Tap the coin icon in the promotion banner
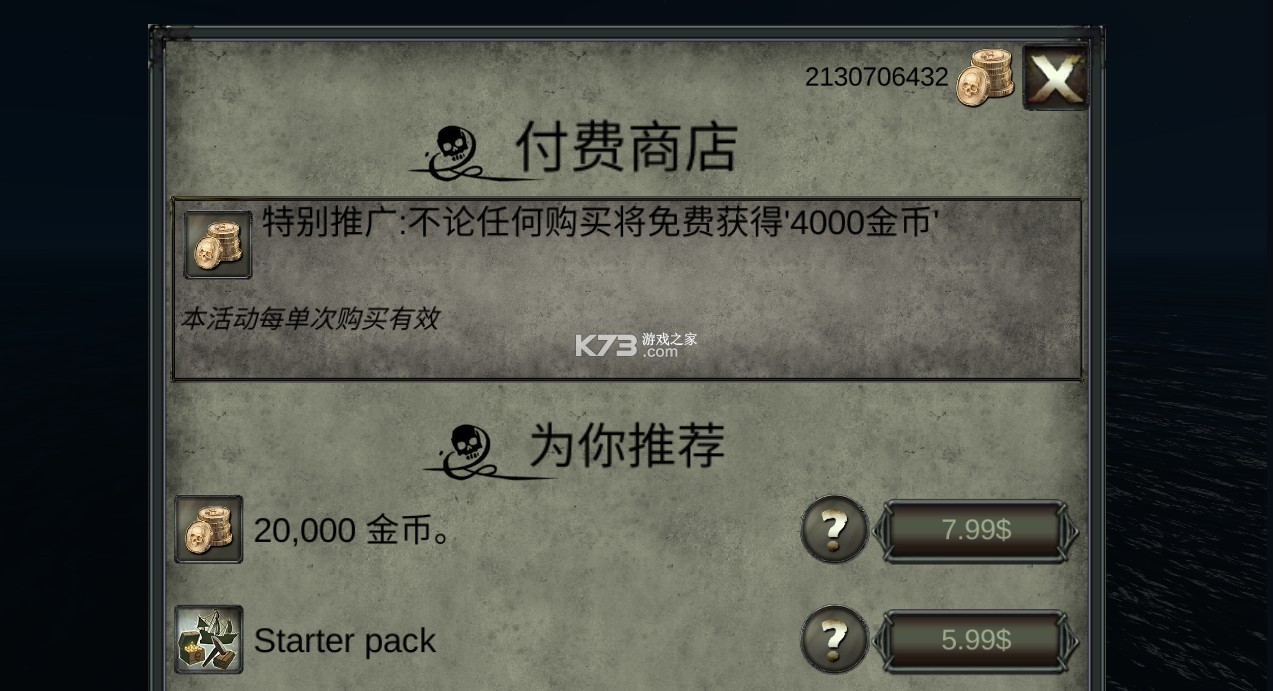The image size is (1273, 691). click(218, 245)
